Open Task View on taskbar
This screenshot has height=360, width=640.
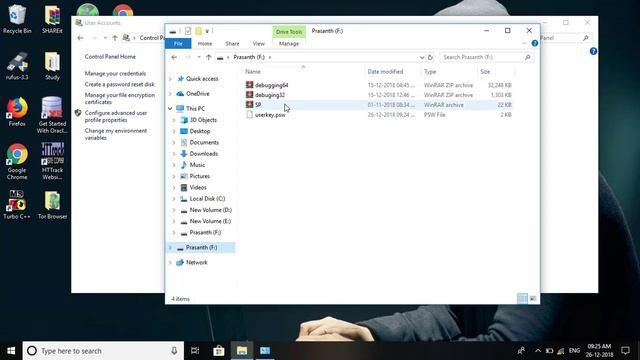[x=195, y=351]
